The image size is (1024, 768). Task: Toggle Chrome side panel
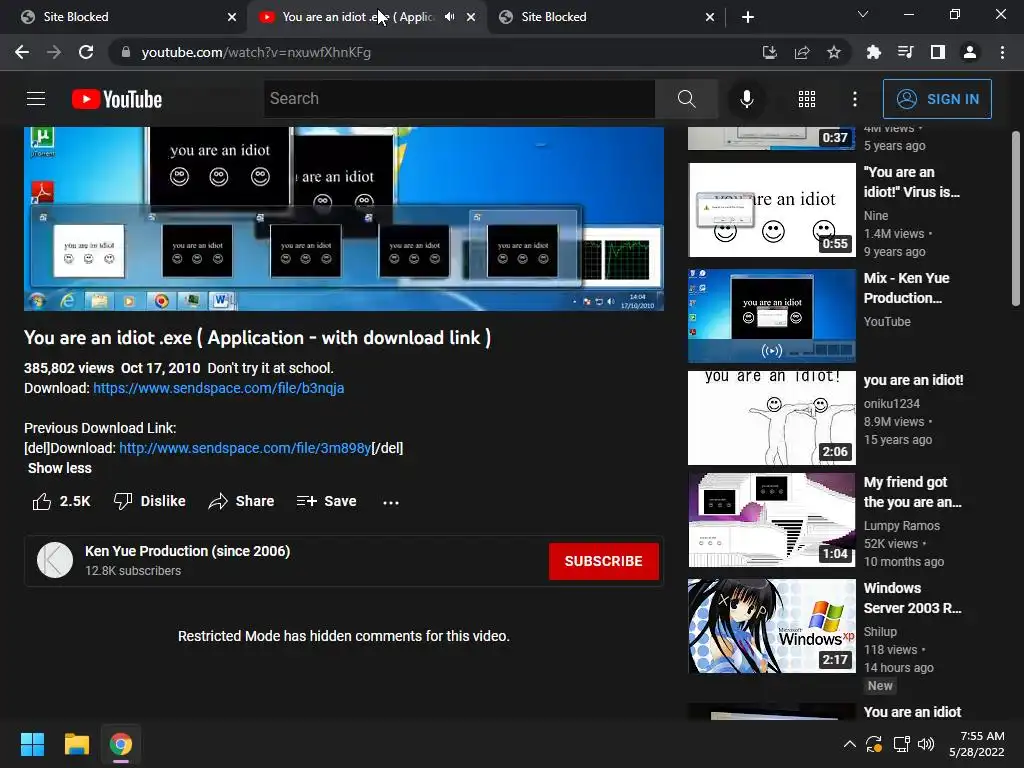tap(938, 52)
